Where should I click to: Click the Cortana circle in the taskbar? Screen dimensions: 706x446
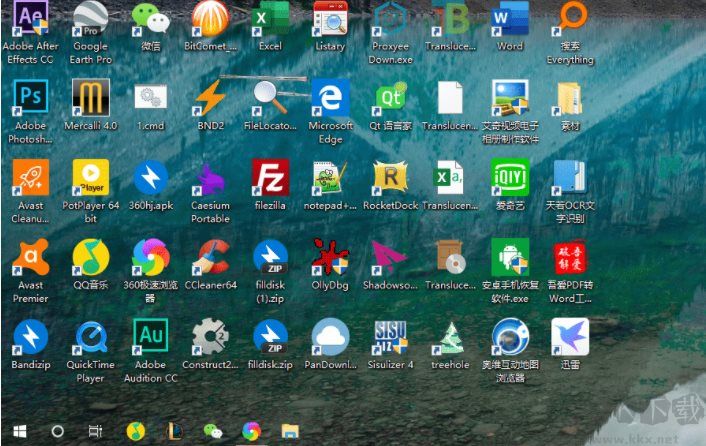(57, 431)
